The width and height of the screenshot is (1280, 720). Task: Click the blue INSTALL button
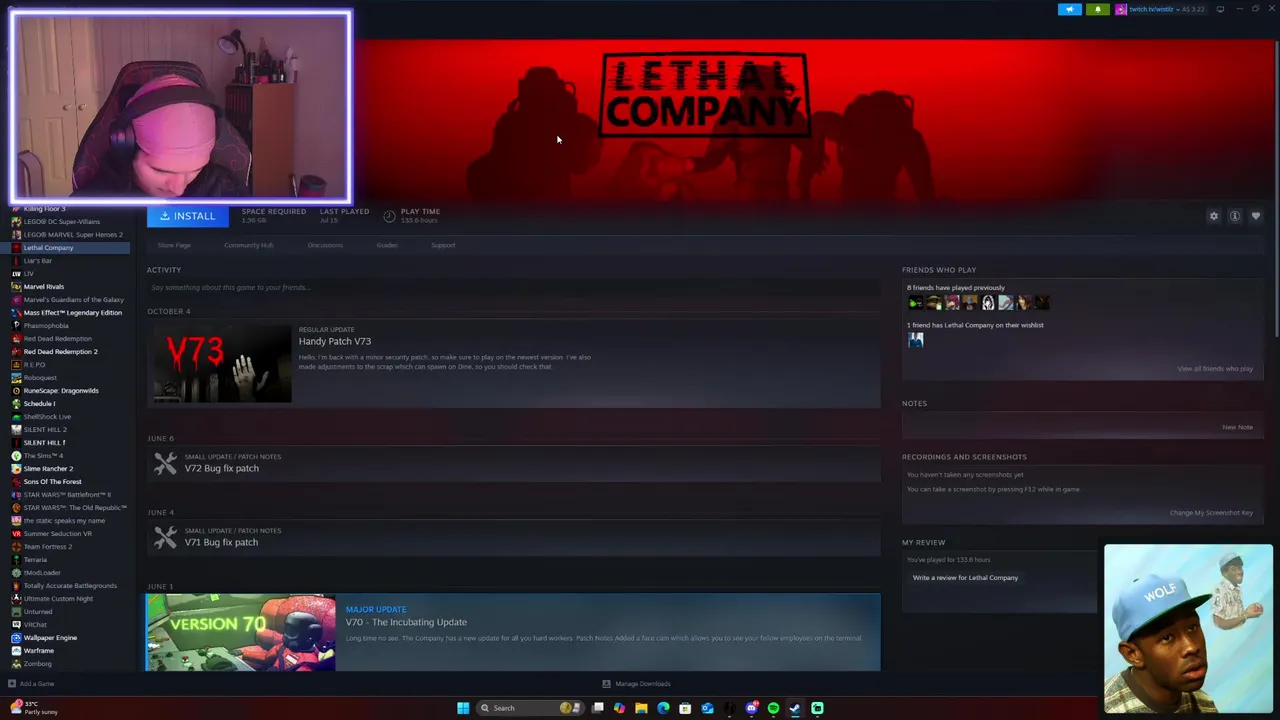[187, 216]
